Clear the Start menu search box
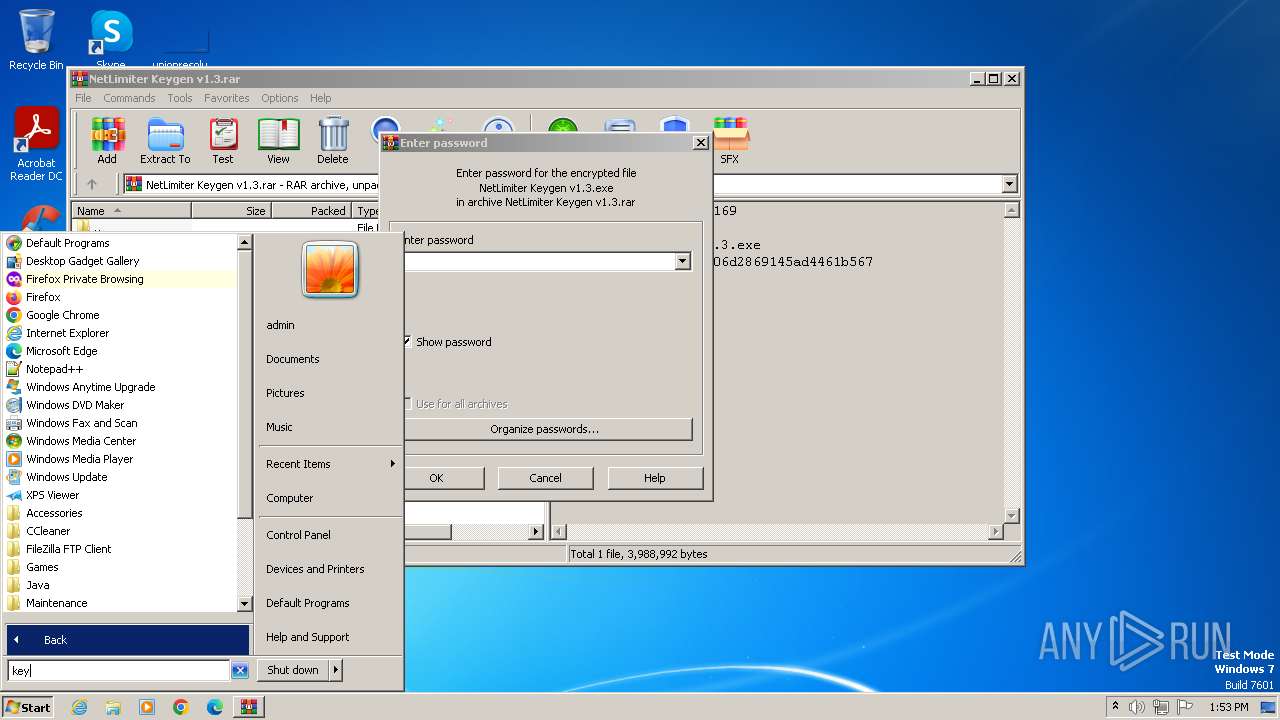This screenshot has width=1280, height=720. click(240, 670)
